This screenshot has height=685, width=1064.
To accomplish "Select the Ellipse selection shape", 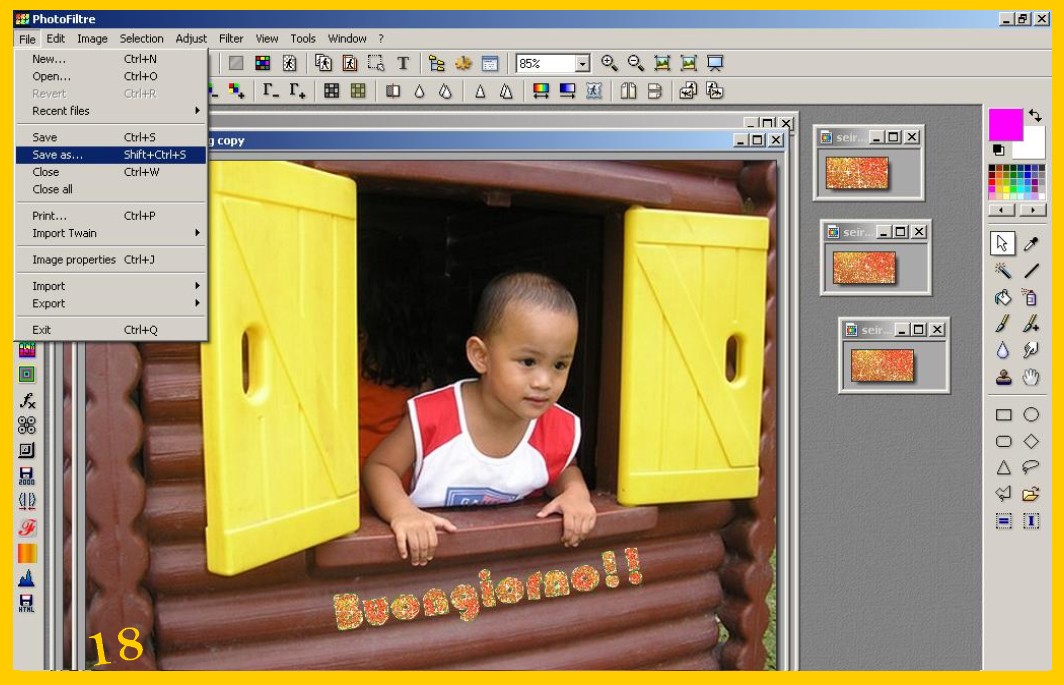I will [1031, 415].
